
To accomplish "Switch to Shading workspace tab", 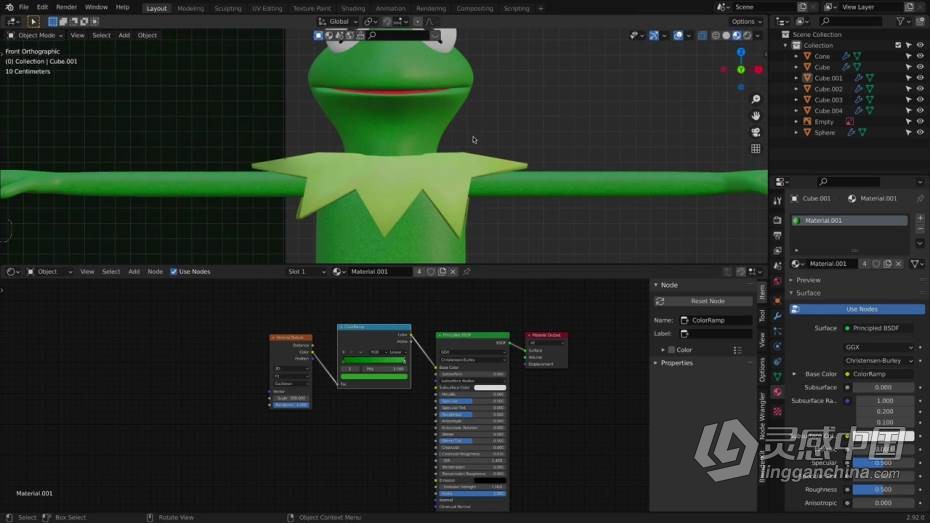I will 353,8.
